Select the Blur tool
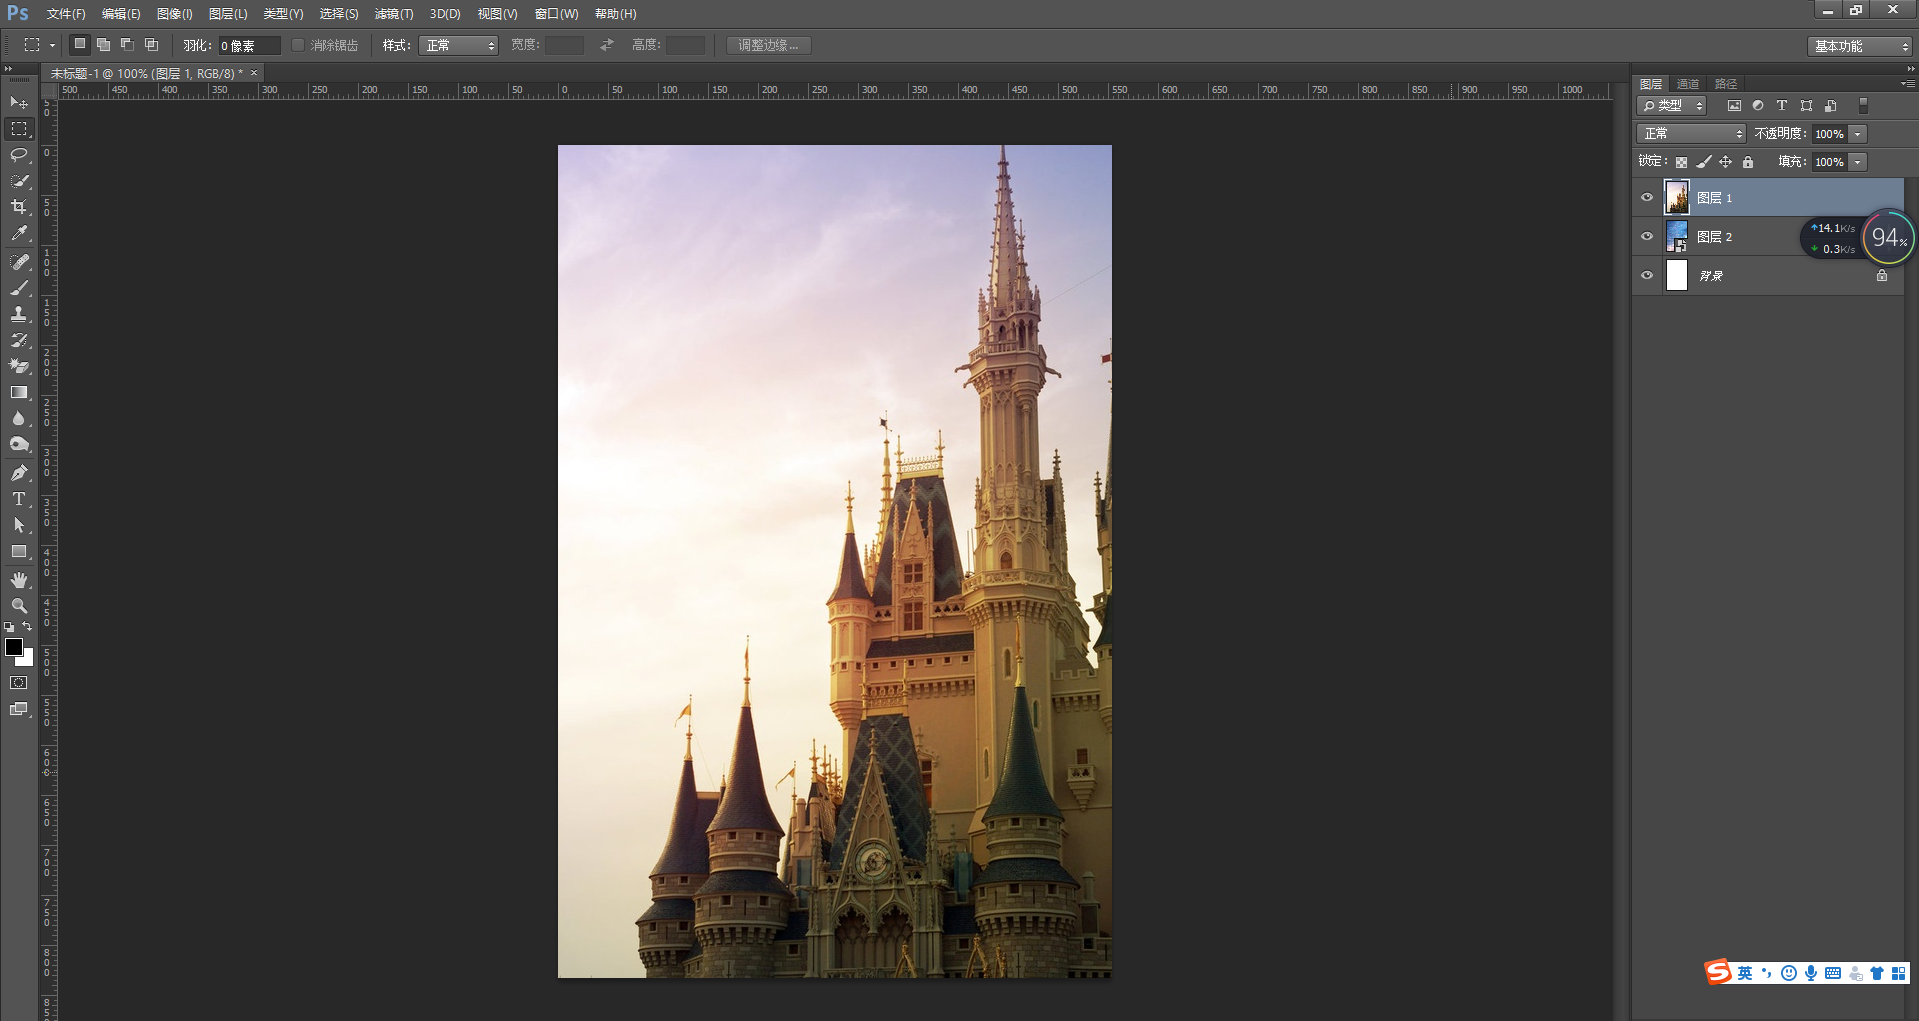This screenshot has width=1919, height=1021. tap(19, 418)
